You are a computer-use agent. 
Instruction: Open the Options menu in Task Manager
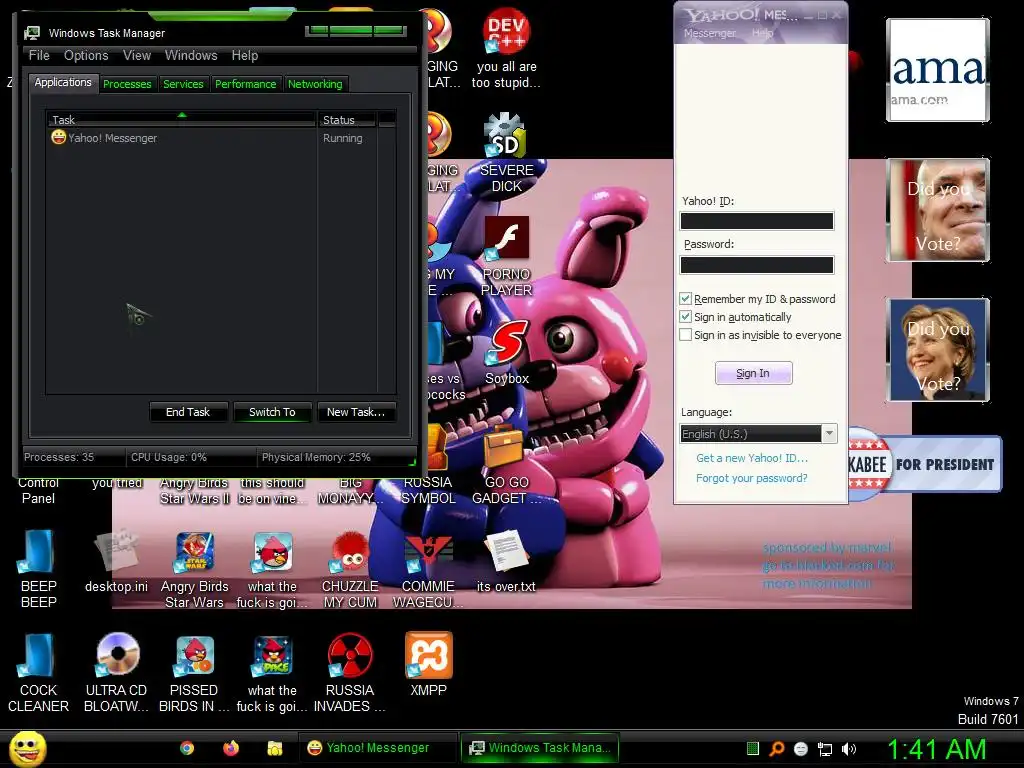tap(86, 56)
